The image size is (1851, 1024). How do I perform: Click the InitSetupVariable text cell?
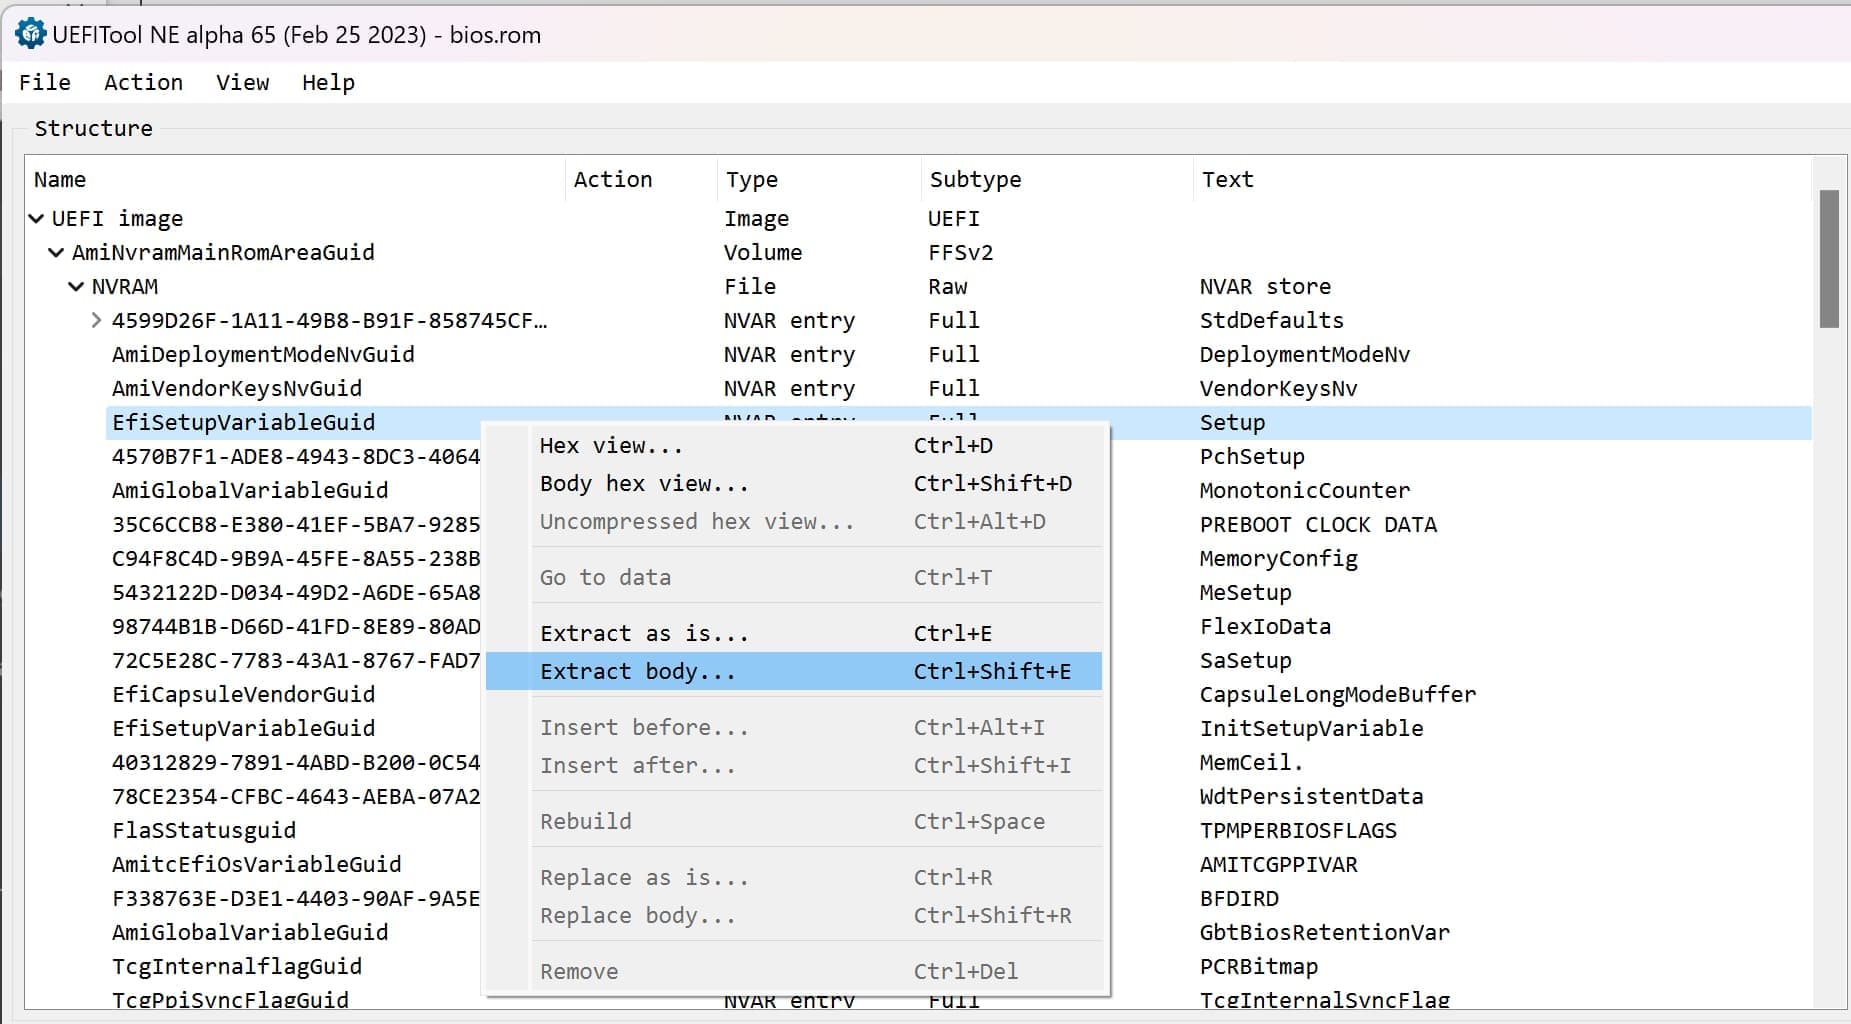click(x=1311, y=728)
